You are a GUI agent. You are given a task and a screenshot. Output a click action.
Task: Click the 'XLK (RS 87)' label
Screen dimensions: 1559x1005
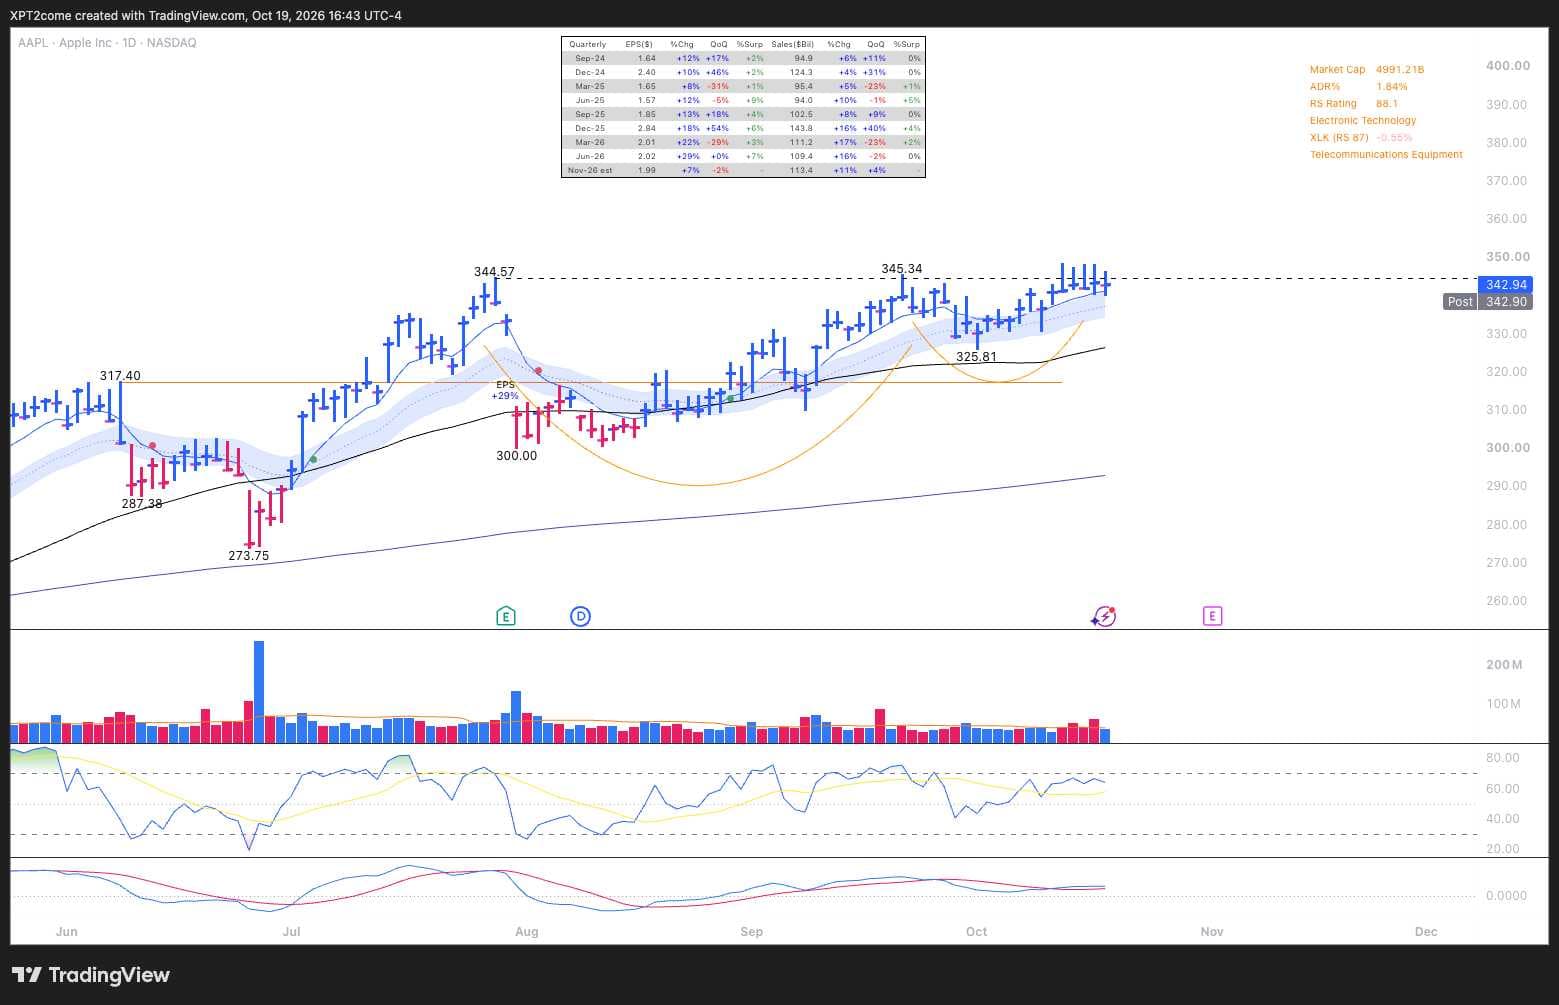pos(1339,138)
